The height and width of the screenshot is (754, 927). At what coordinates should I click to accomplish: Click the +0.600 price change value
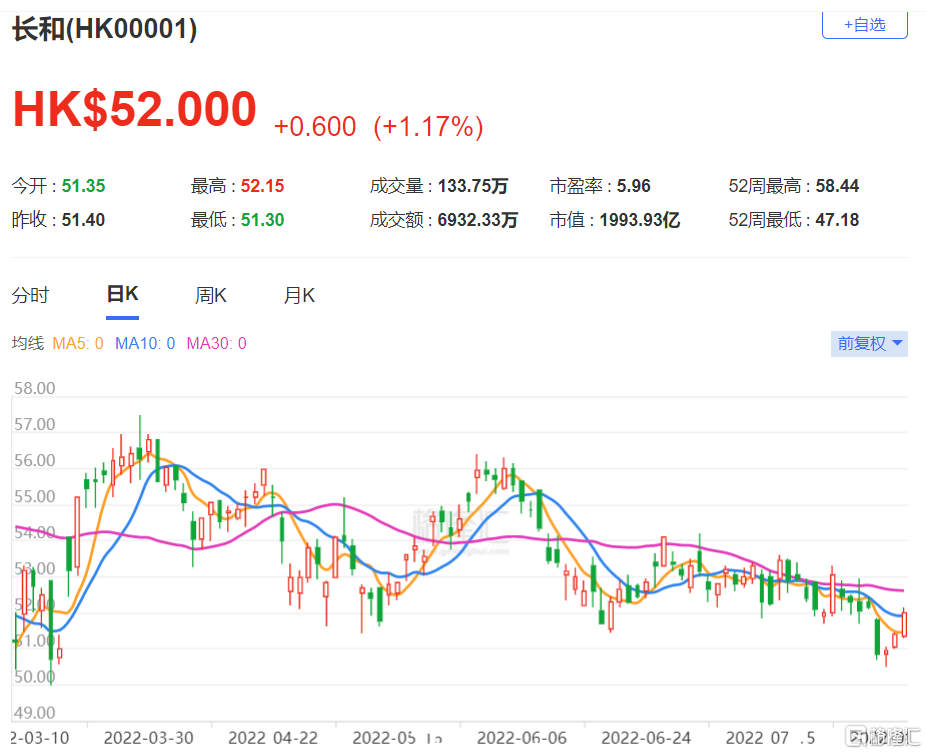coord(315,127)
